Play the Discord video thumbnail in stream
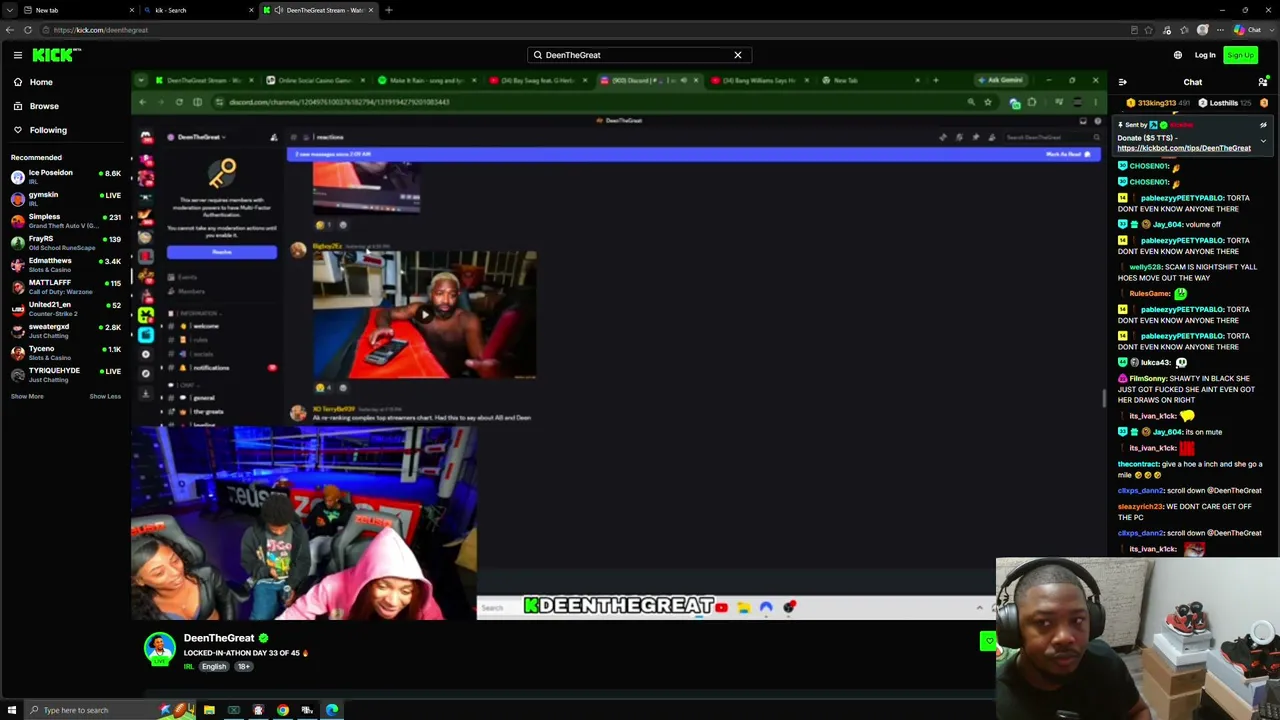The image size is (1280, 720). [425, 315]
